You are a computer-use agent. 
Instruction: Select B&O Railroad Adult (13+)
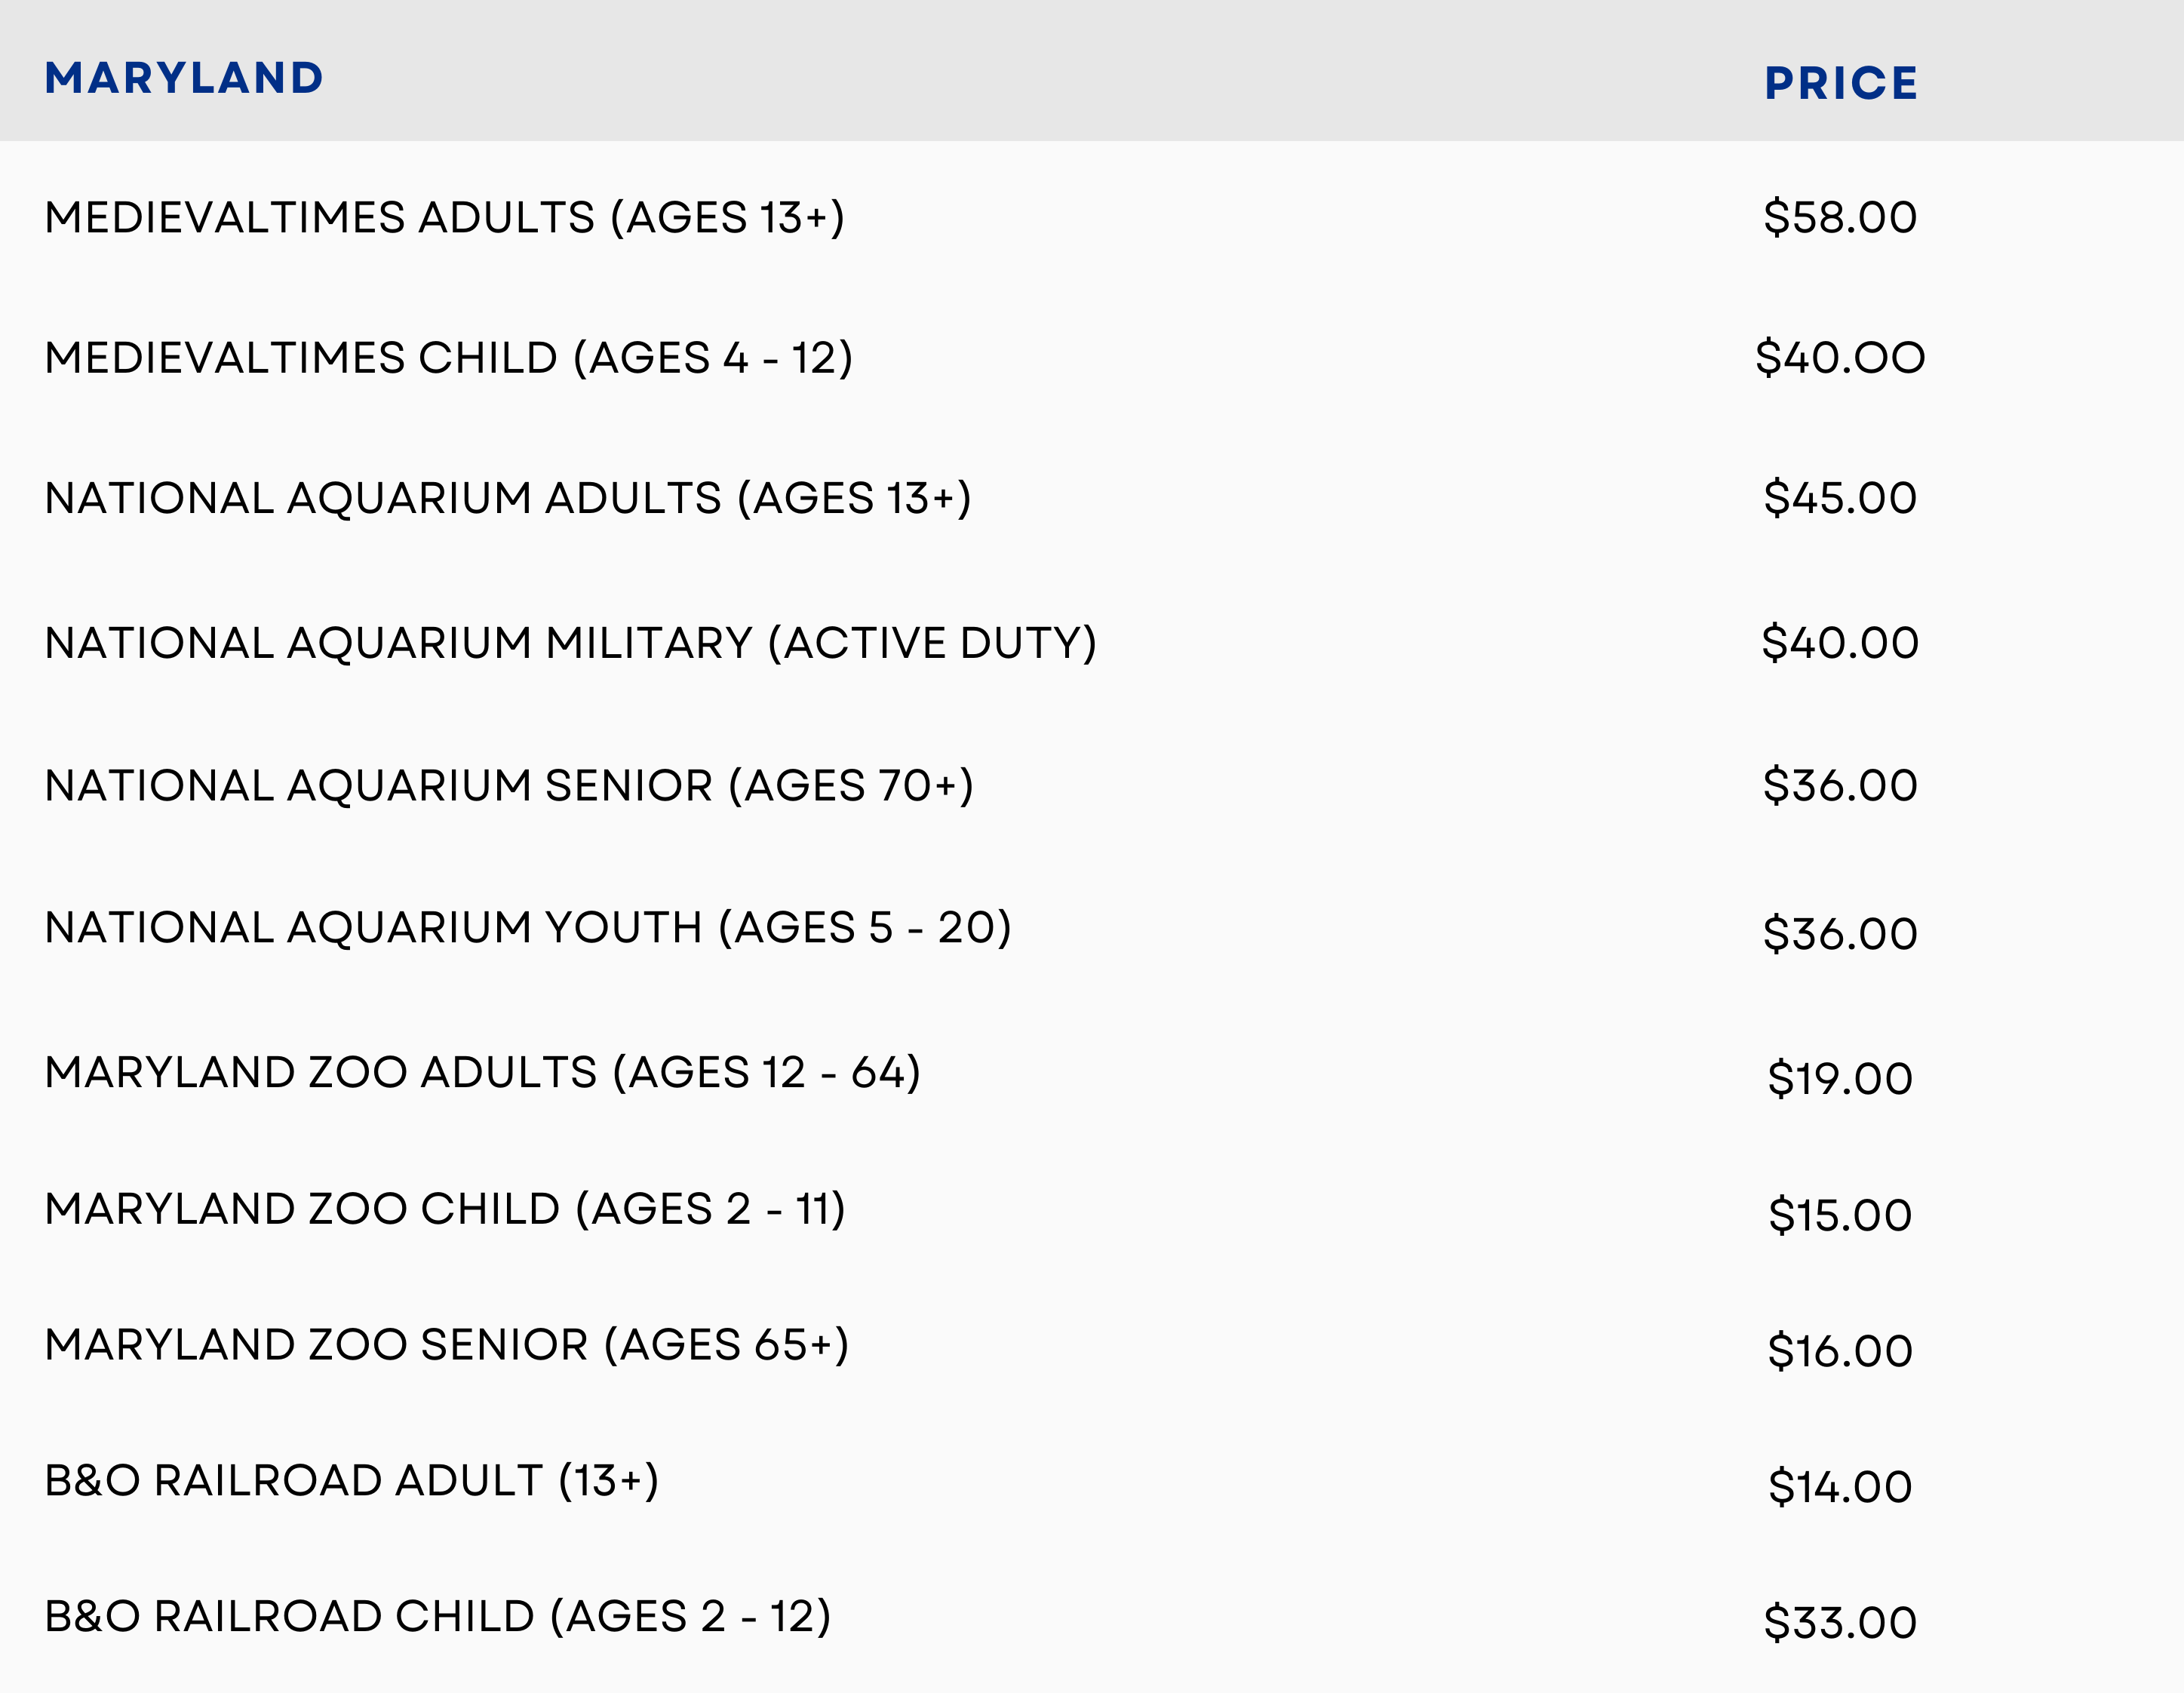(x=352, y=1480)
